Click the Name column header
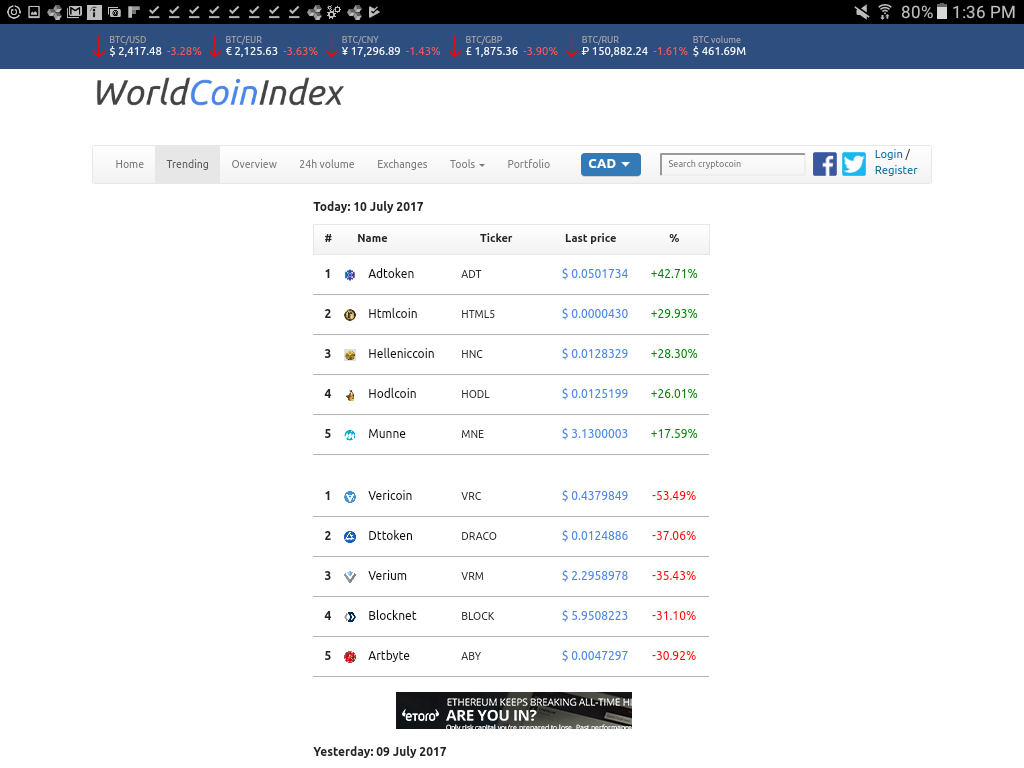1024x768 pixels. point(372,238)
